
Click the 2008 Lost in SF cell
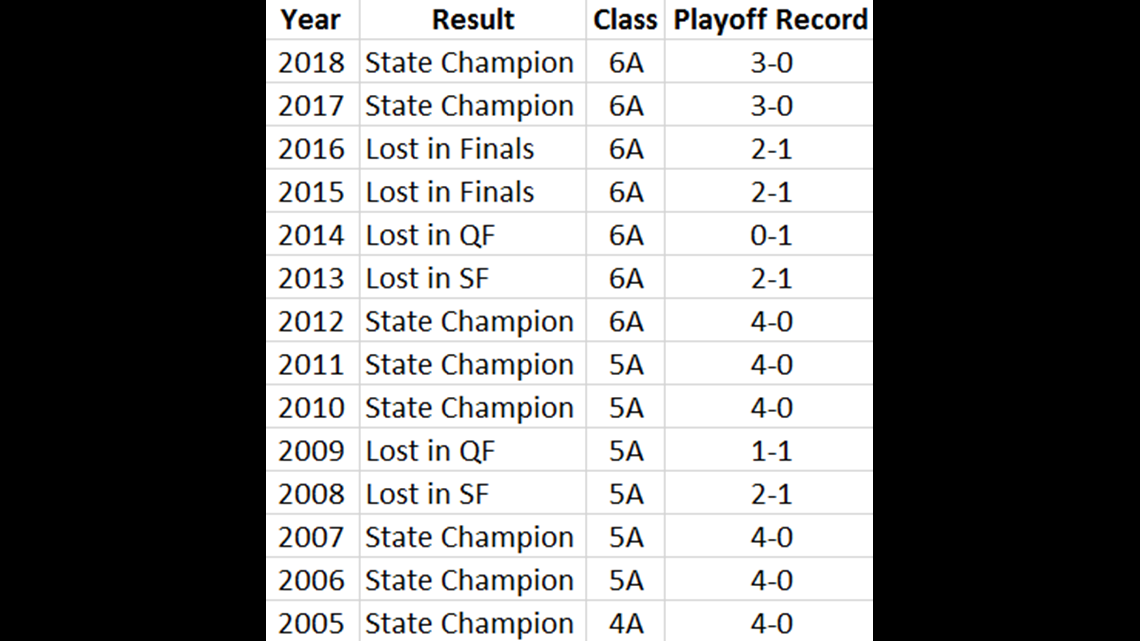[473, 493]
